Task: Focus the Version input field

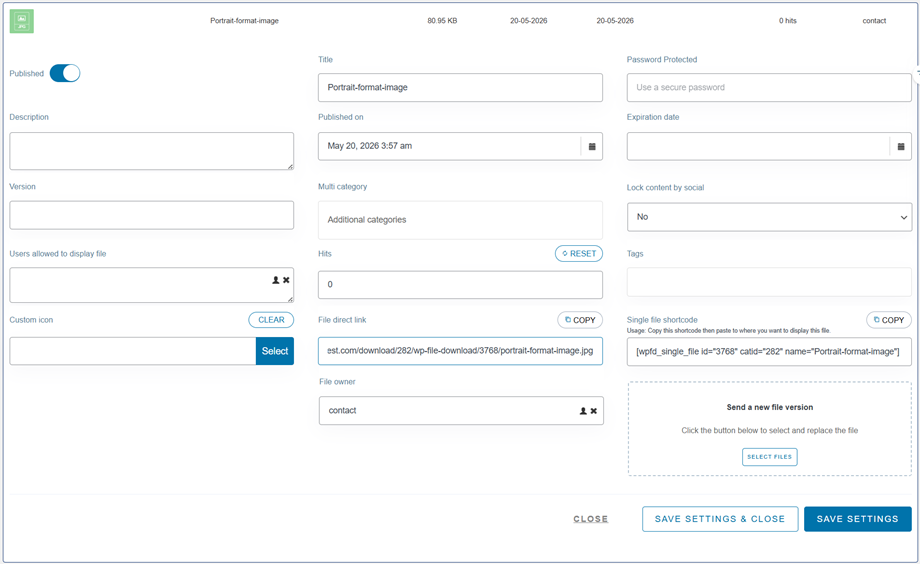Action: pos(151,215)
